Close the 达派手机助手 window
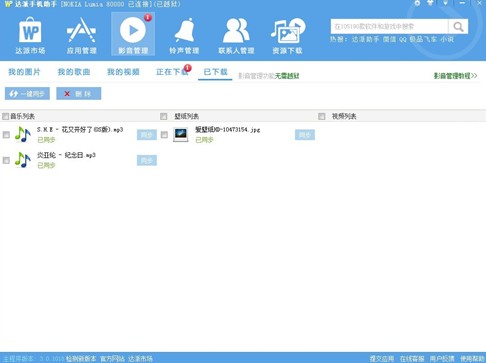Image resolution: width=486 pixels, height=363 pixels. (479, 3)
